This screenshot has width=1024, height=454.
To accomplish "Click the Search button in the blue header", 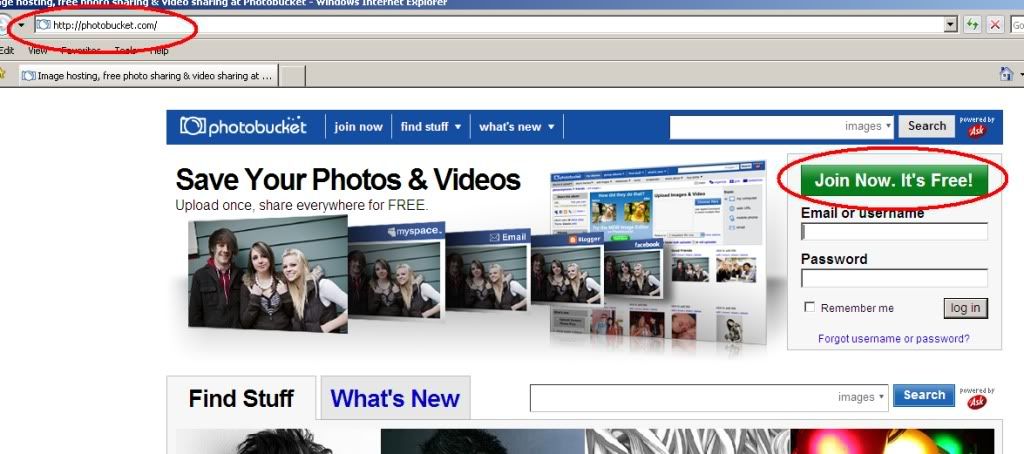I will [927, 126].
